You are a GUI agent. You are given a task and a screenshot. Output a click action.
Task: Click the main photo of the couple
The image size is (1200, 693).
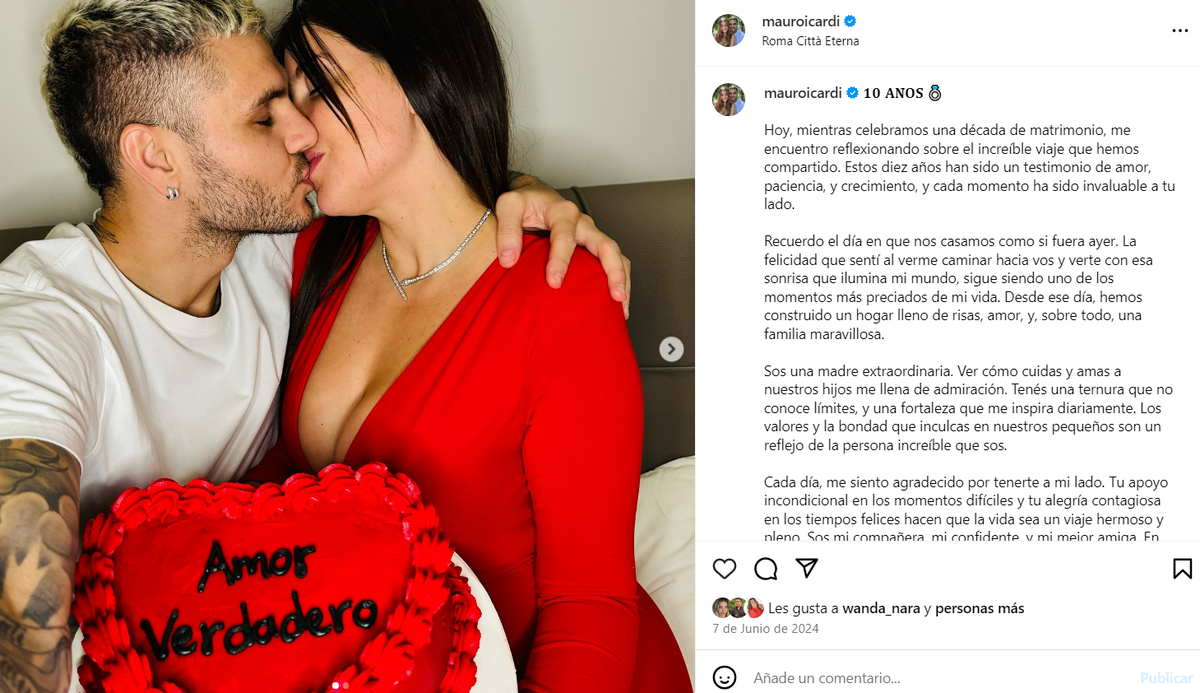coord(347,346)
